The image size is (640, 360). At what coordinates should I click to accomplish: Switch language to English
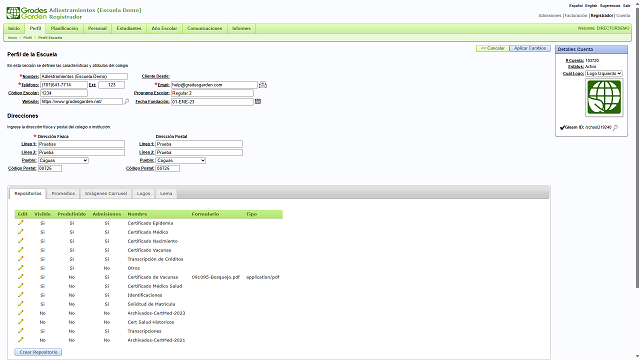point(591,6)
